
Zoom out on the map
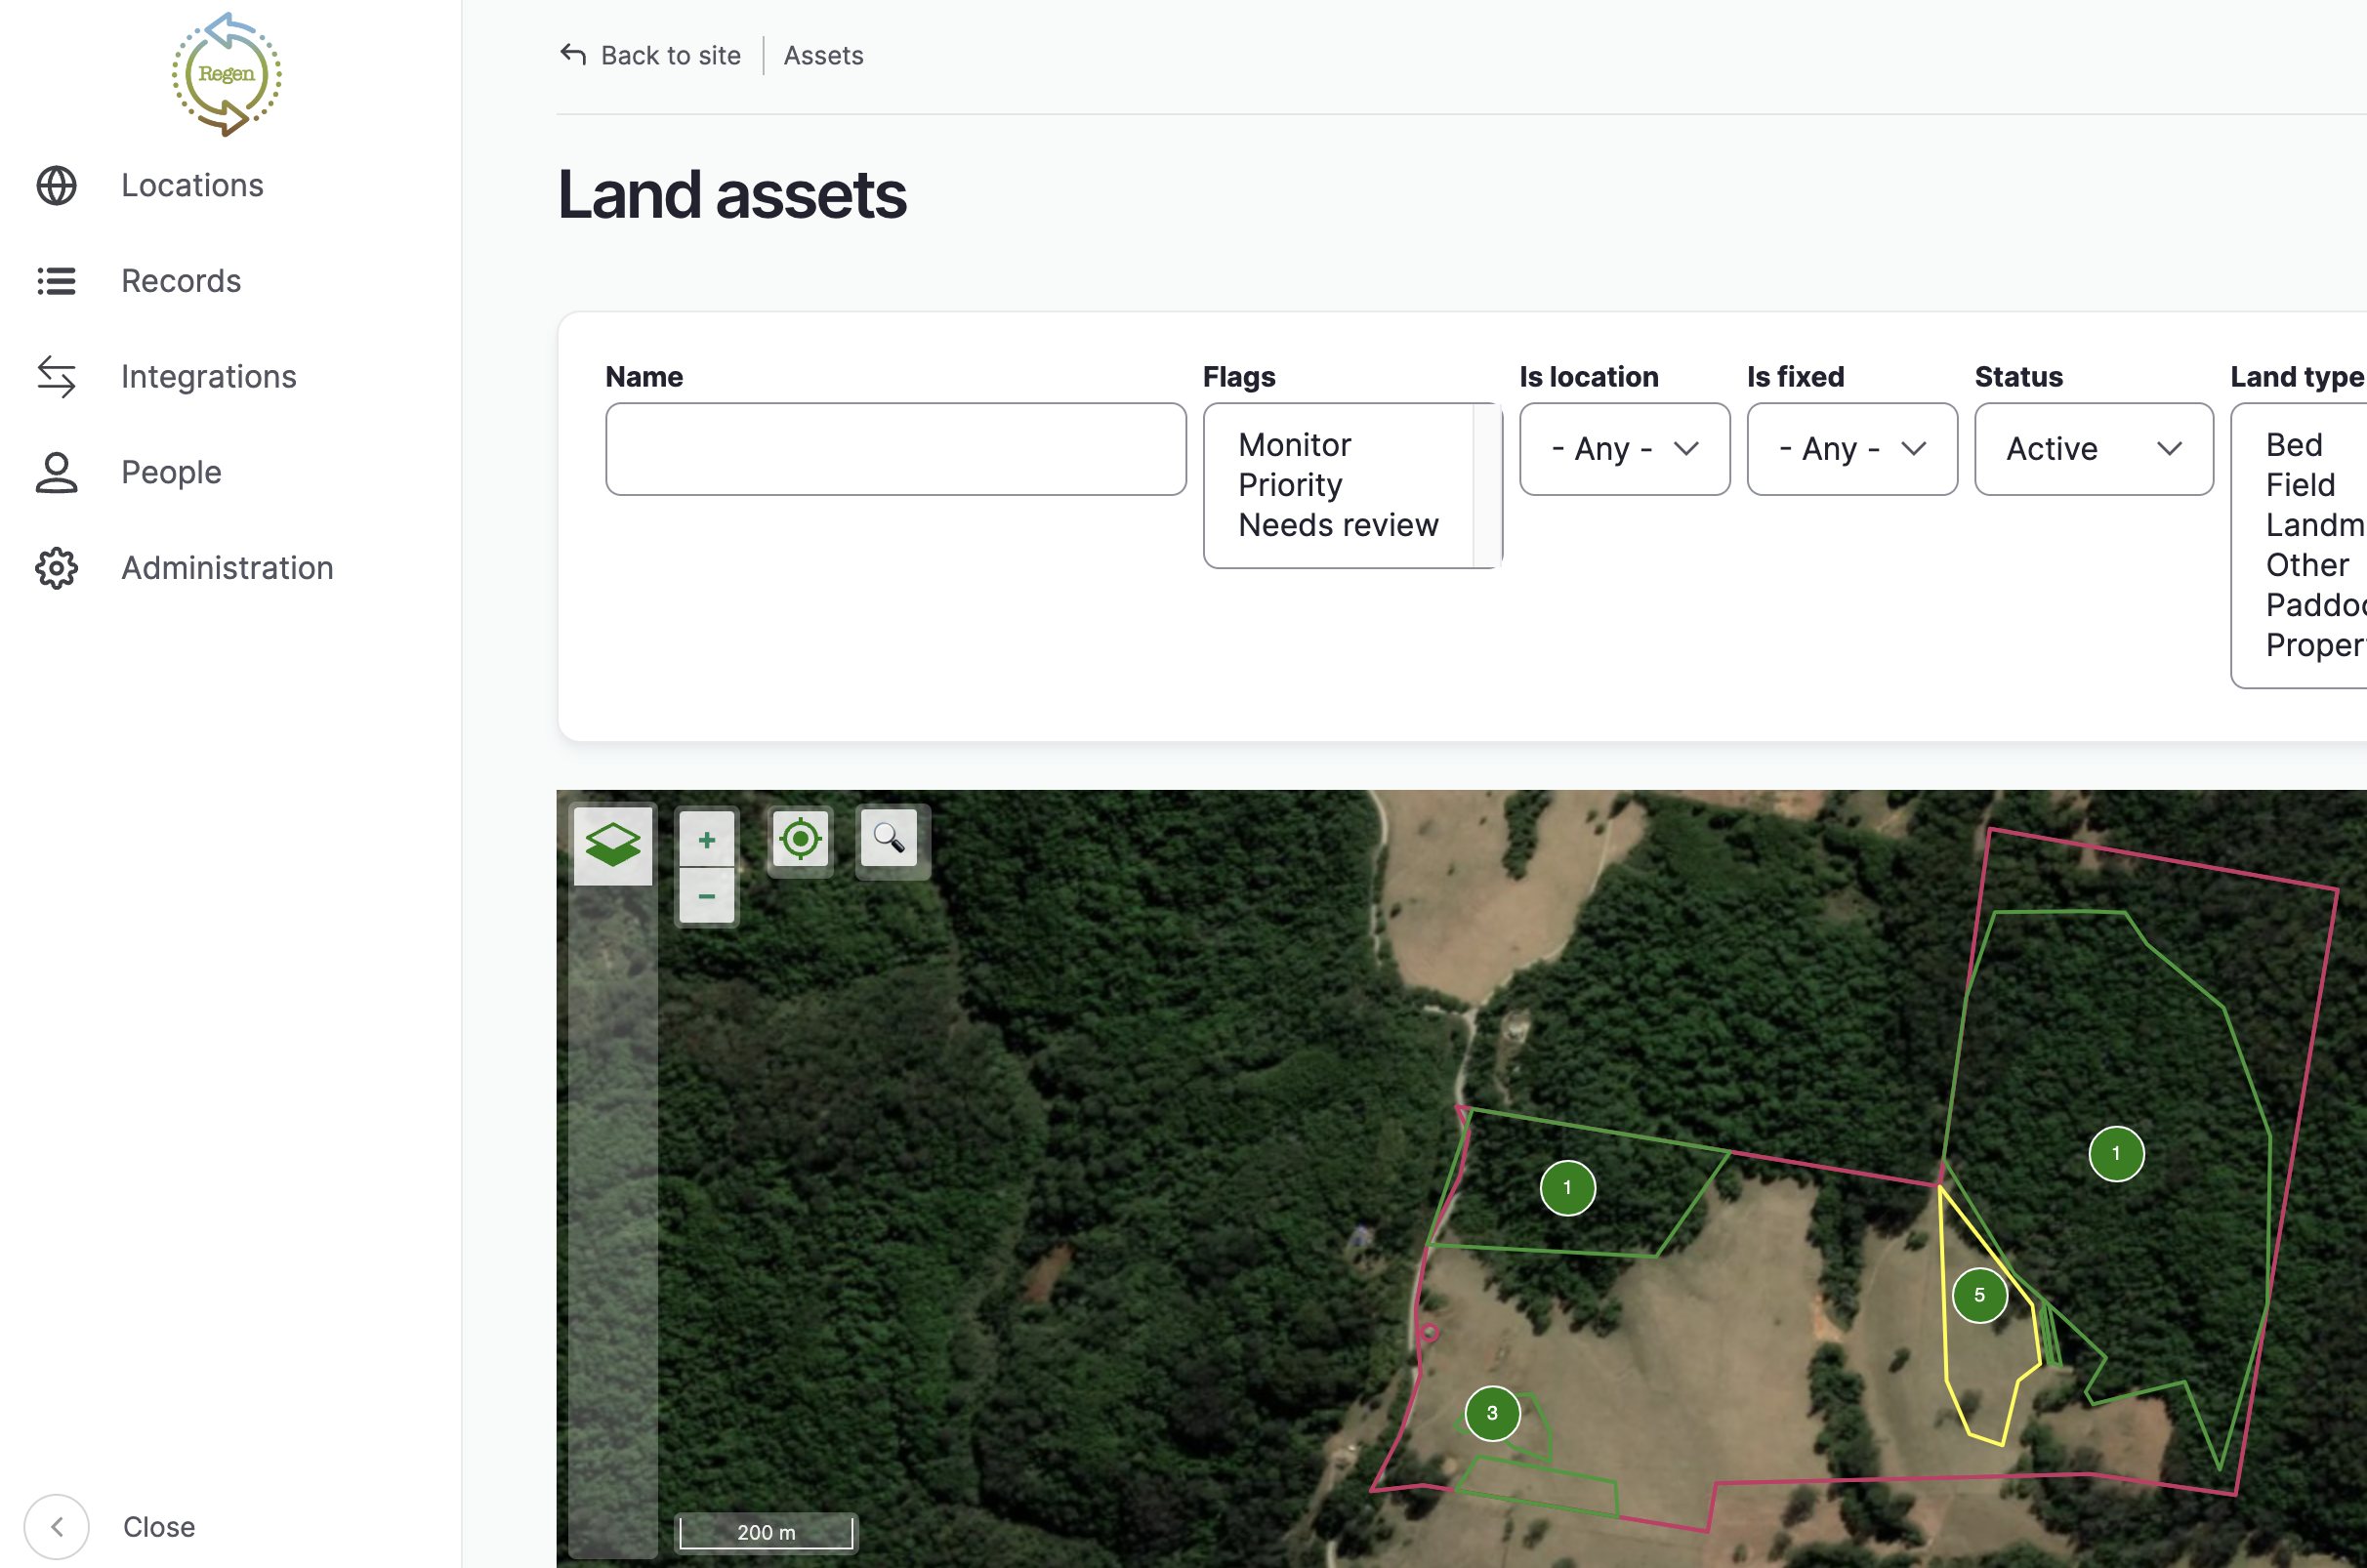(706, 895)
